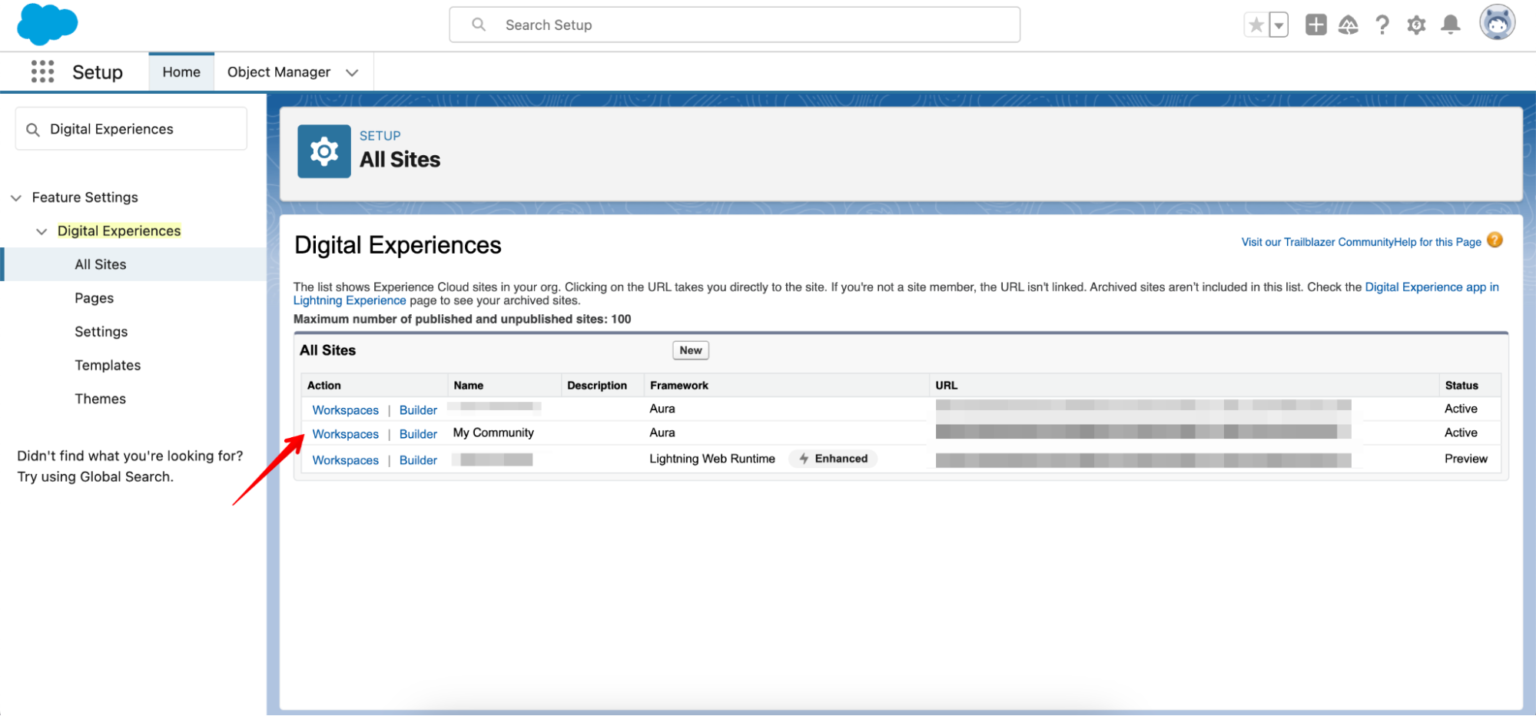The height and width of the screenshot is (716, 1536).
Task: Click the Status column header
Action: (x=1461, y=385)
